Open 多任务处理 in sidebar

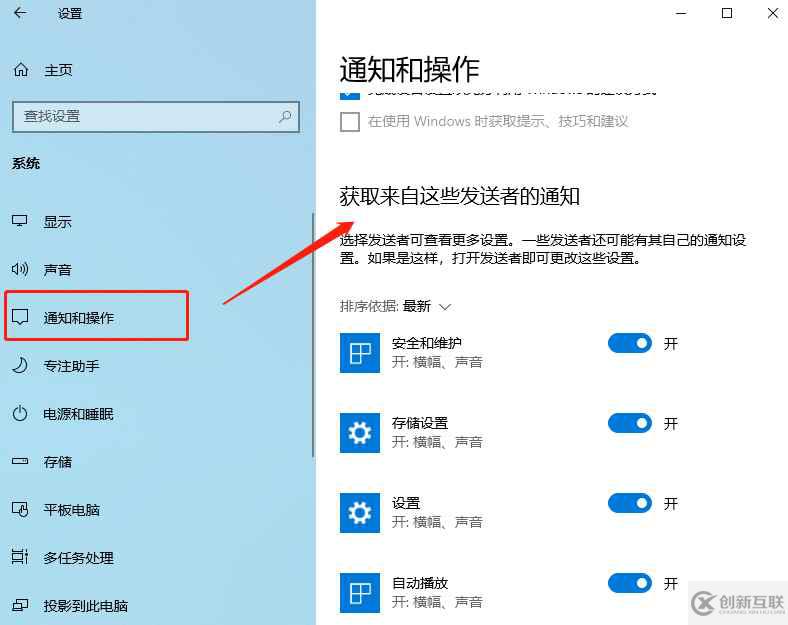tap(78, 558)
